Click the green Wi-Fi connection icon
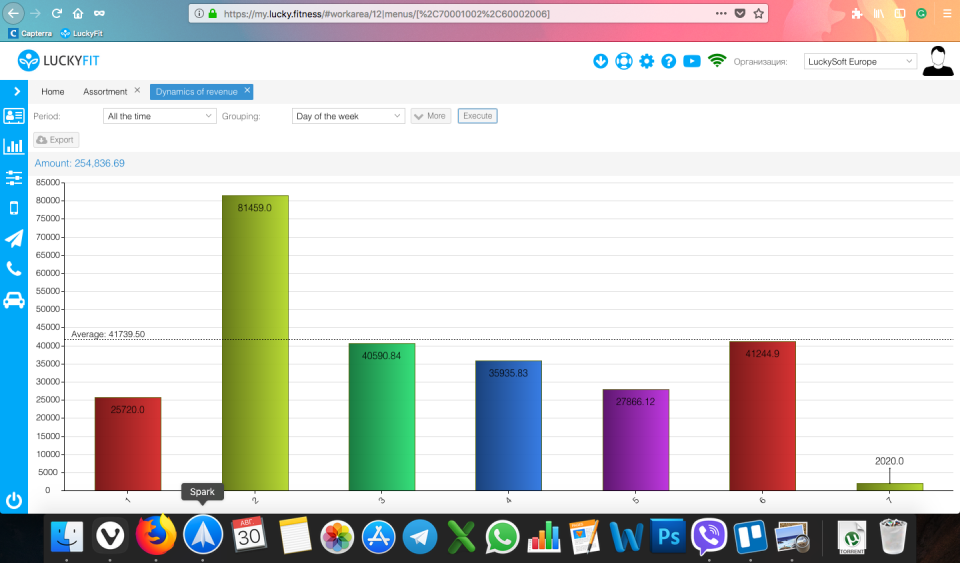Viewport: 960px width, 563px height. pos(716,61)
